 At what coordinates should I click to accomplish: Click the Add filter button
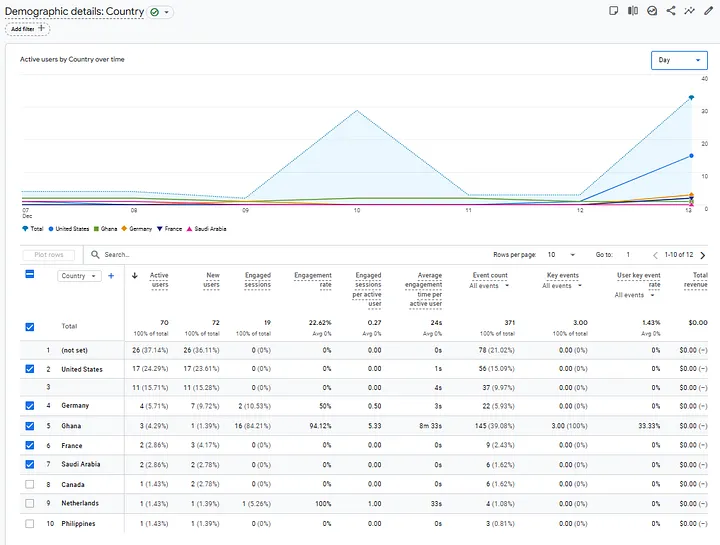(28, 29)
